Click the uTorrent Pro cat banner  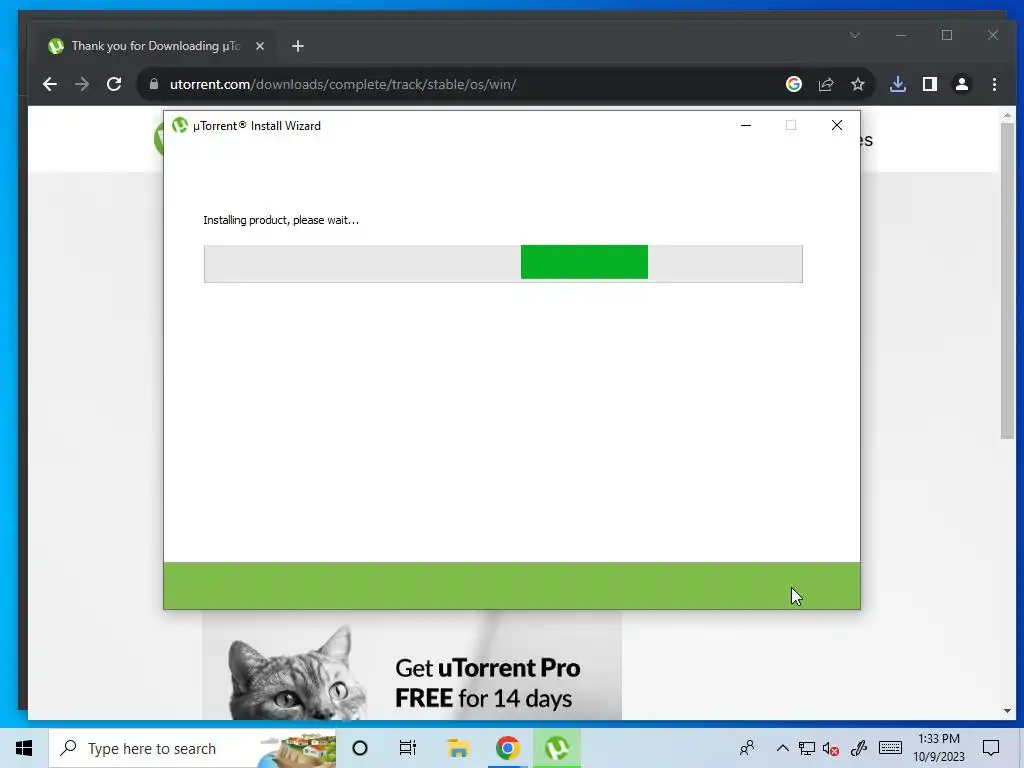pos(411,666)
